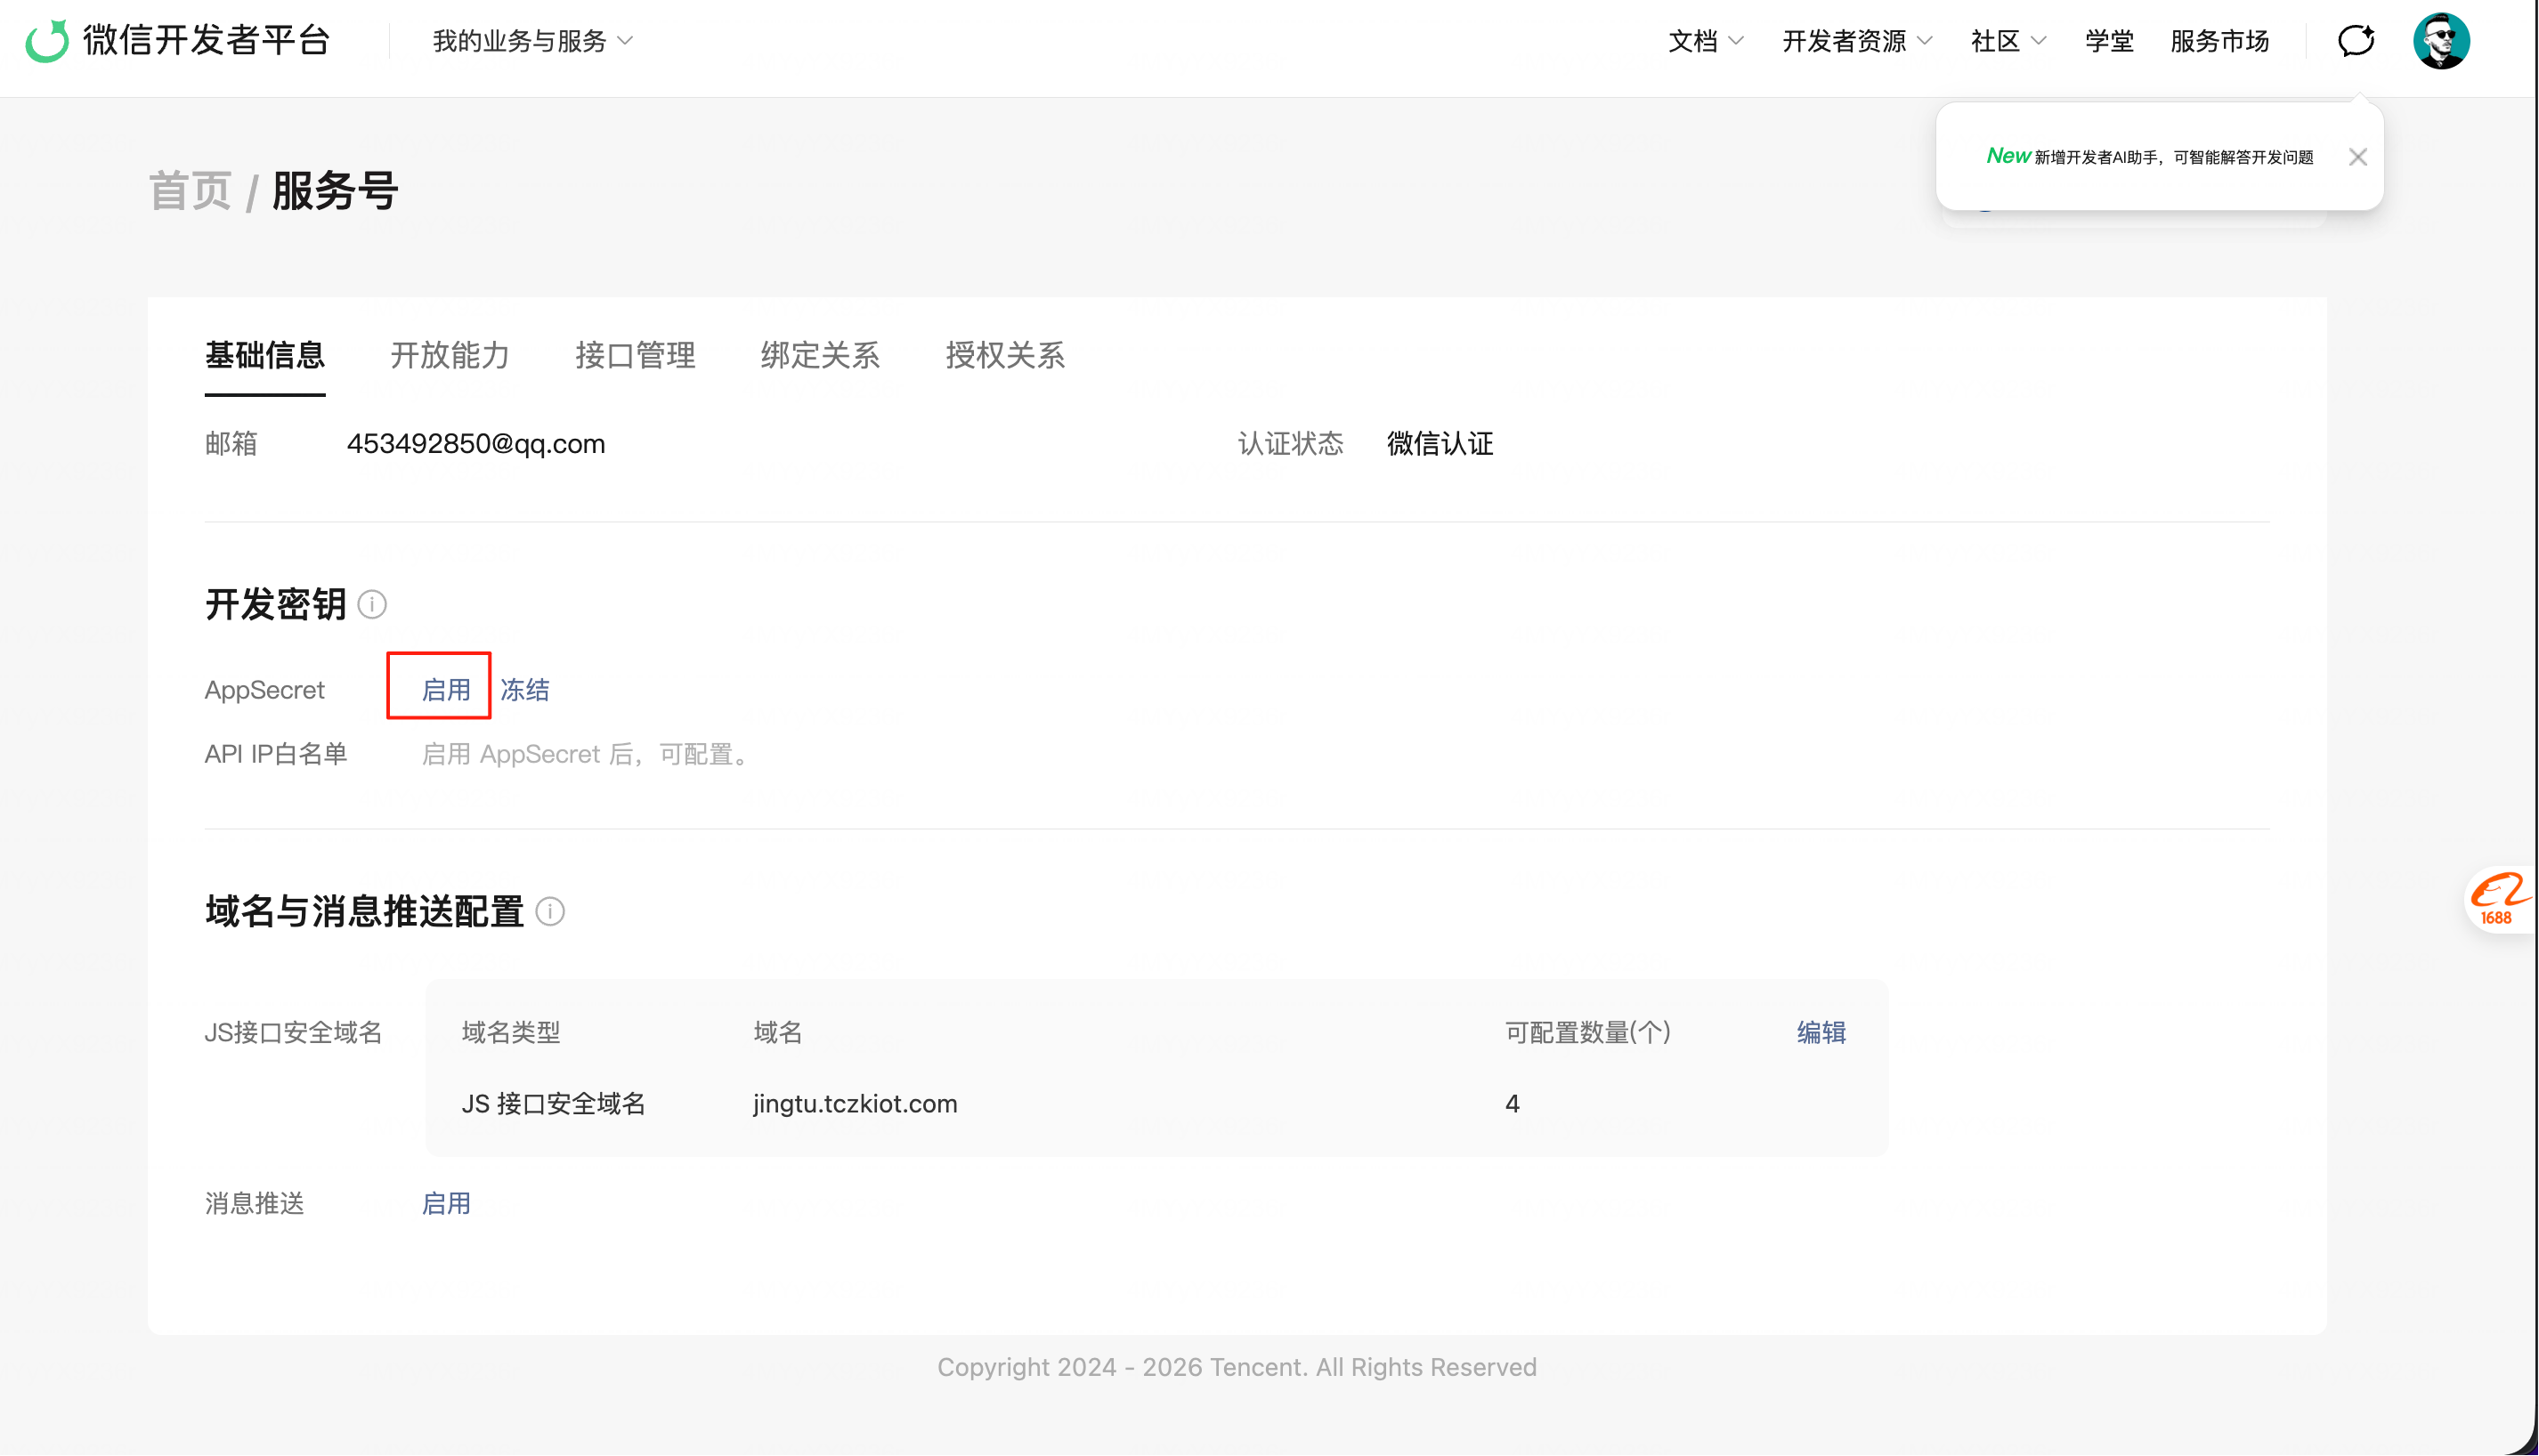Click the 消息推送 label
This screenshot has width=2539, height=1456.
pyautogui.click(x=255, y=1204)
